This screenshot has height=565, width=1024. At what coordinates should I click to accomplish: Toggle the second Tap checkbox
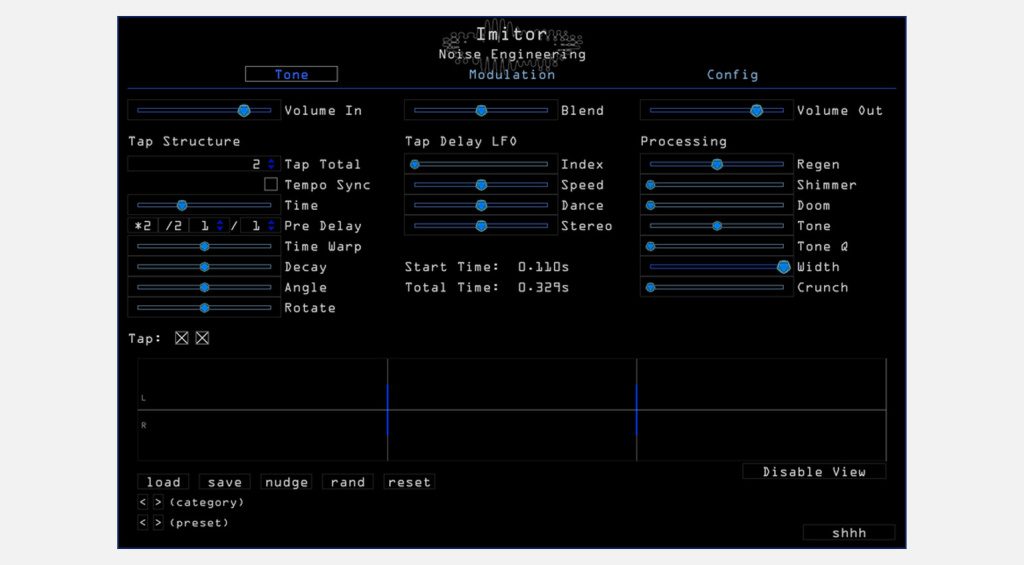[x=202, y=338]
